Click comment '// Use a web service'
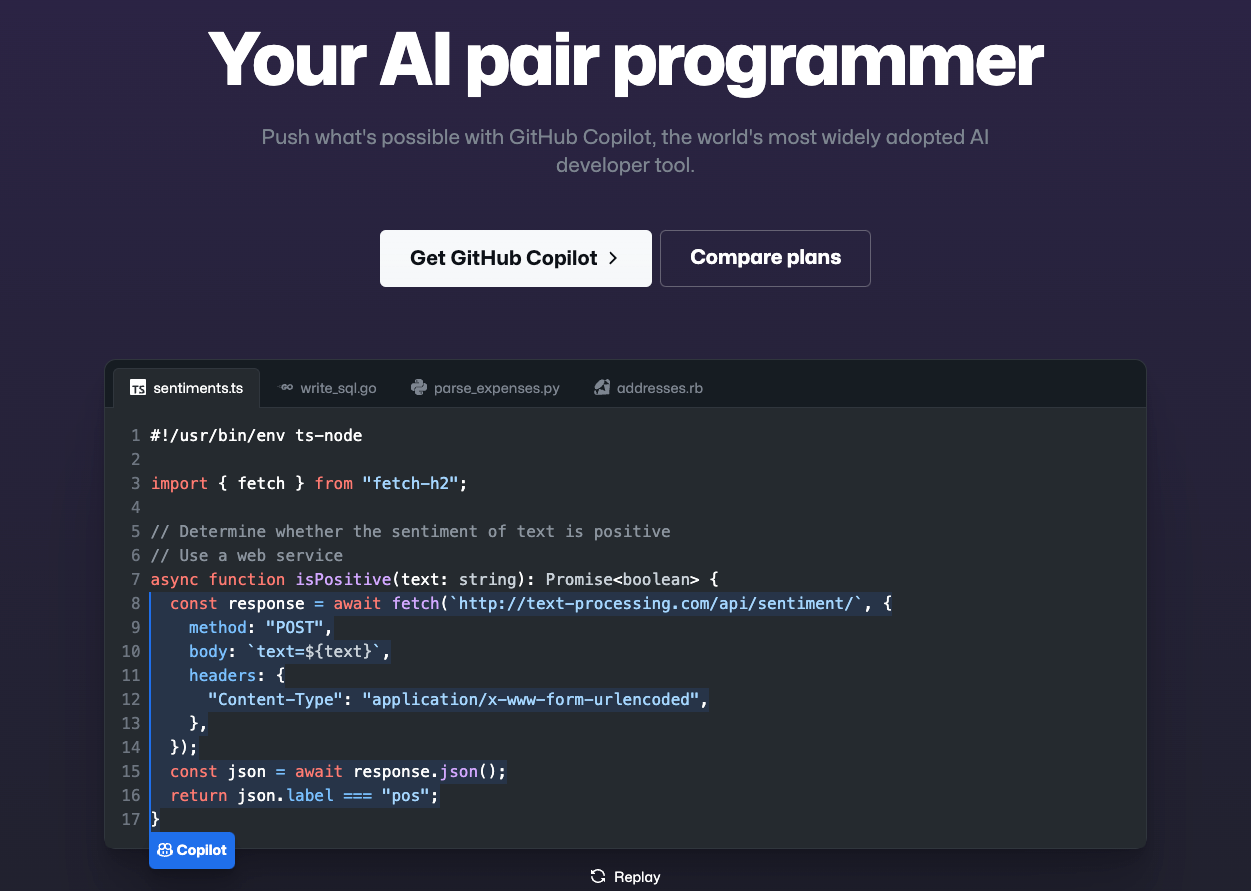The height and width of the screenshot is (891, 1251). click(247, 555)
